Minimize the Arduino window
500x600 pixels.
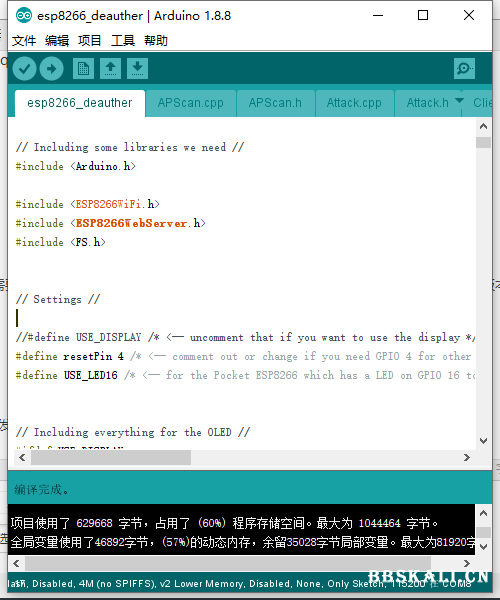coord(378,16)
